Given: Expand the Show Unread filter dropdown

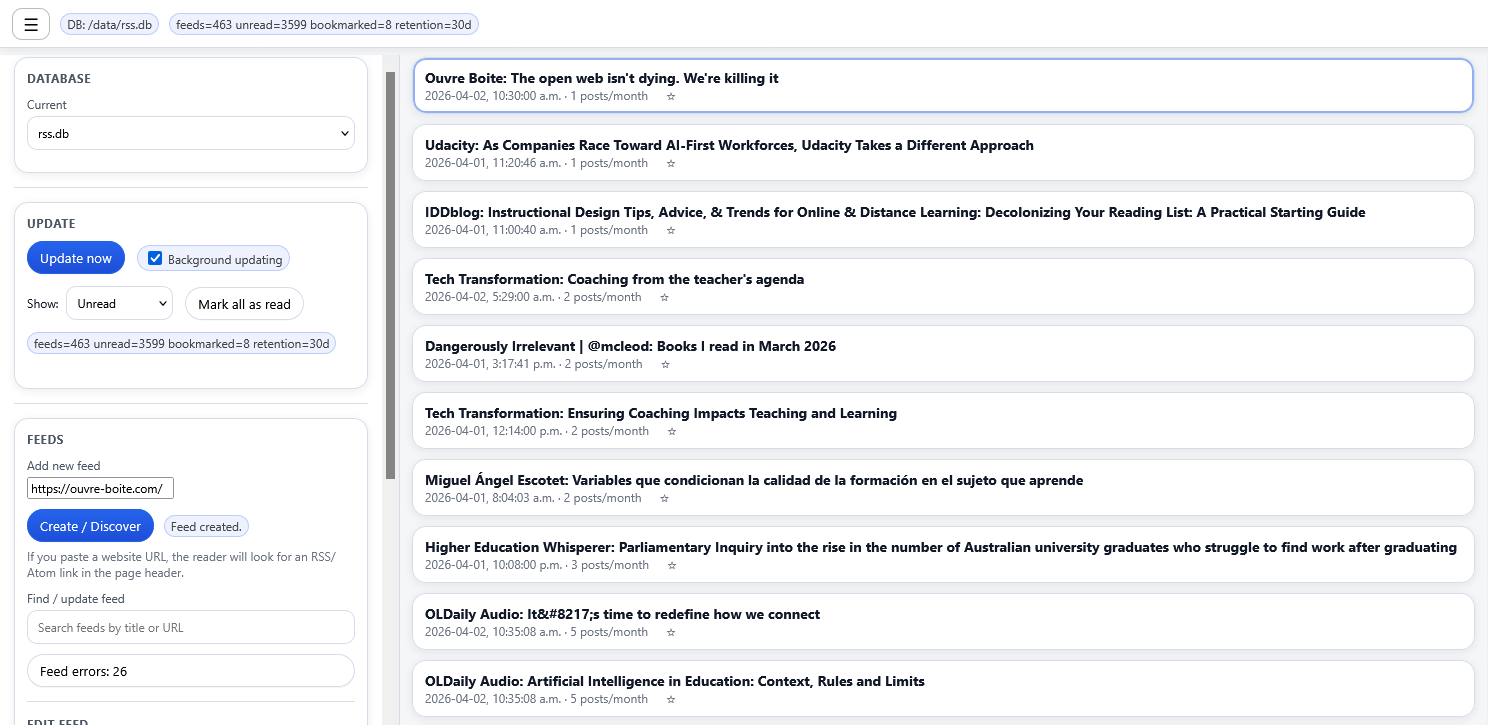Looking at the screenshot, I should point(119,304).
